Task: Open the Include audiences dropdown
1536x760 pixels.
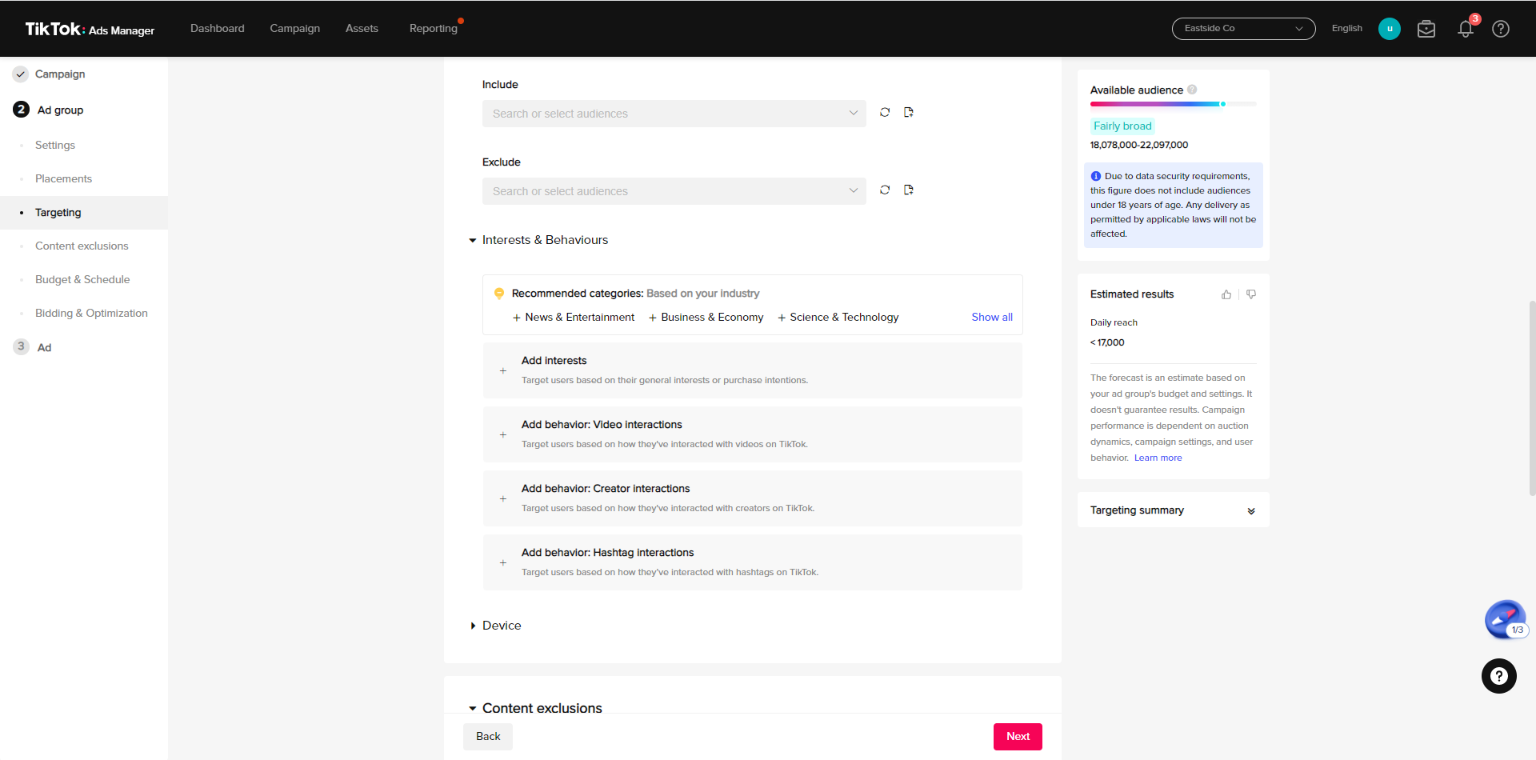Action: 673,113
